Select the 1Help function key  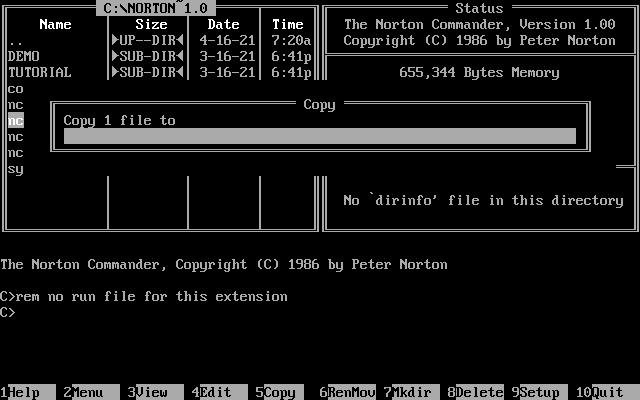[28, 392]
